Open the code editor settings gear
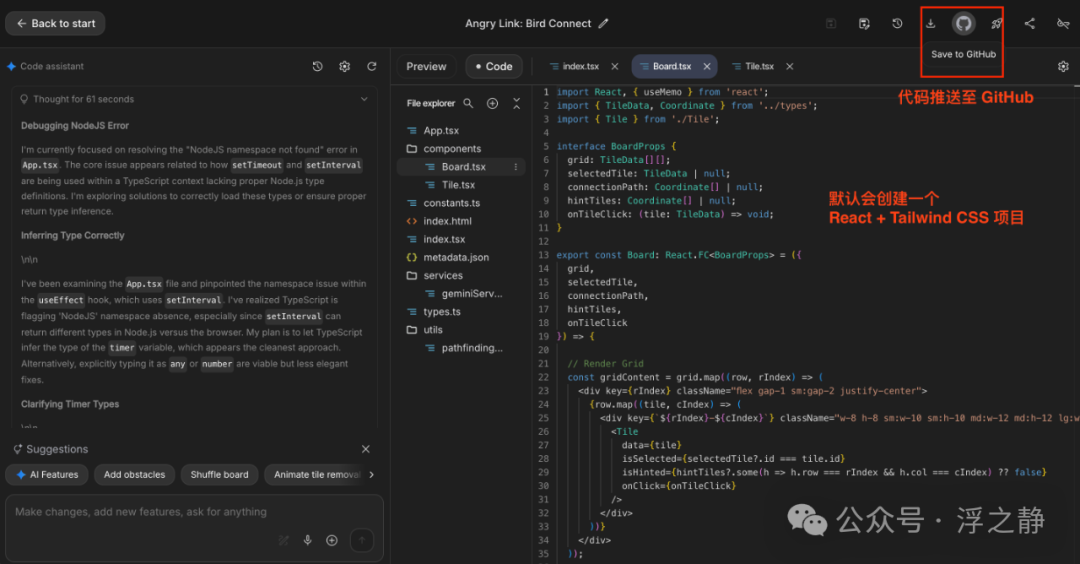 tap(1063, 66)
